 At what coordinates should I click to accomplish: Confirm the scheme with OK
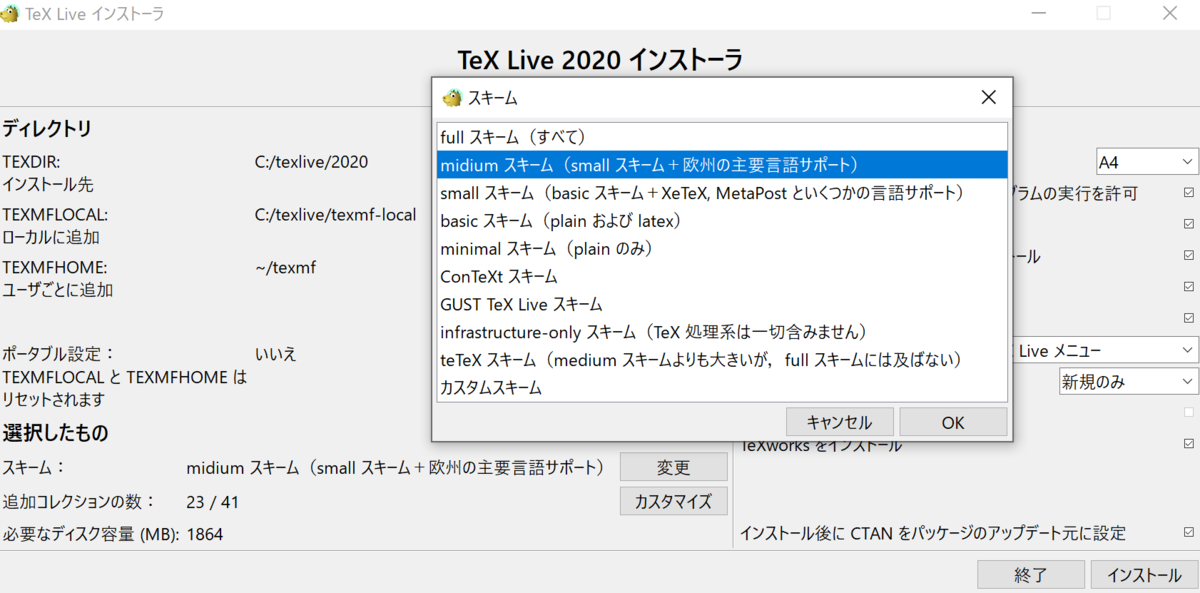click(953, 422)
